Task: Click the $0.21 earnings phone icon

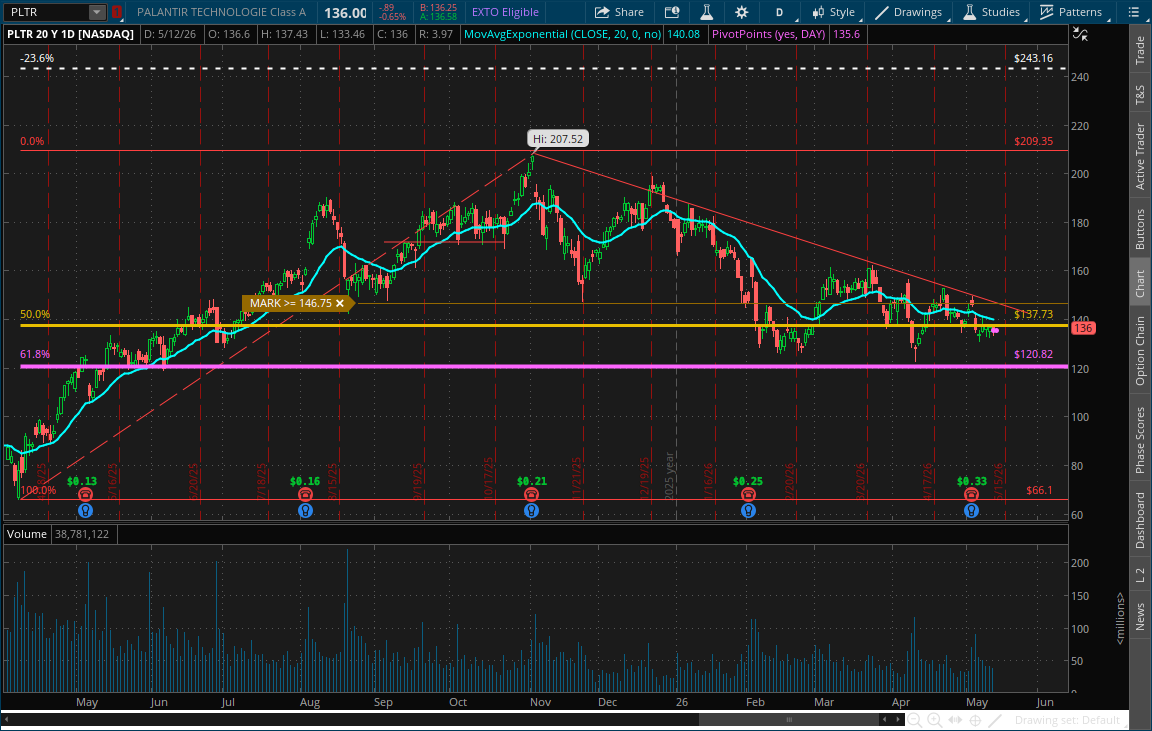Action: coord(531,495)
